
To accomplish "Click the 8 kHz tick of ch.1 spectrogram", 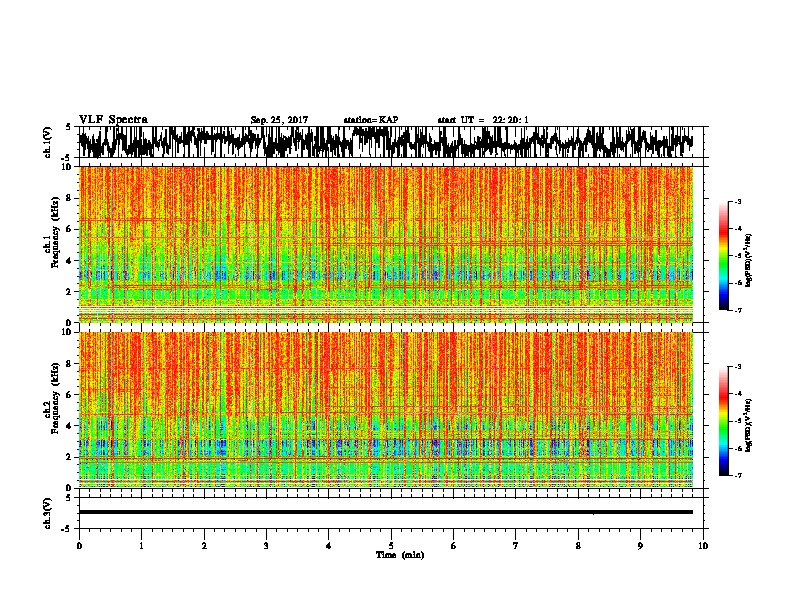I will [x=70, y=198].
